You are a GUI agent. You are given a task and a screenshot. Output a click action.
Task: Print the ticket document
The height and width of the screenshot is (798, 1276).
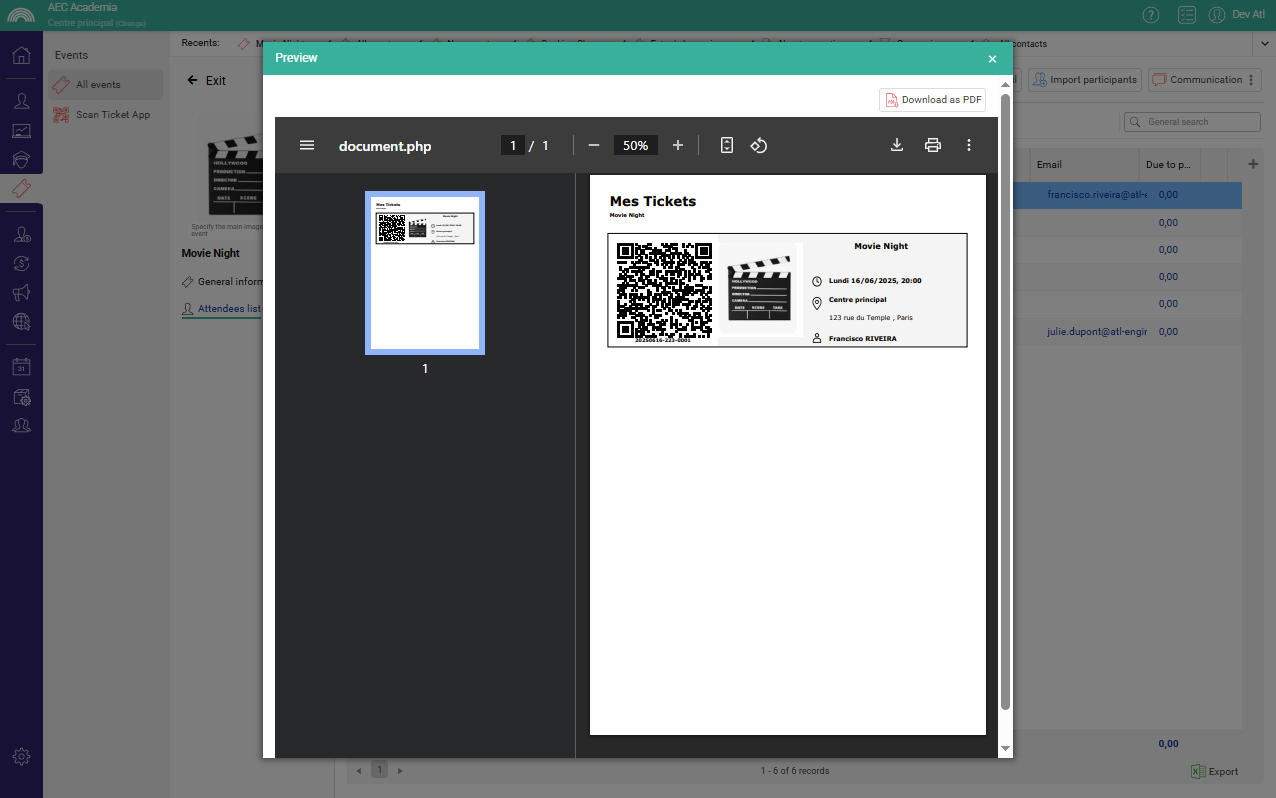(933, 145)
